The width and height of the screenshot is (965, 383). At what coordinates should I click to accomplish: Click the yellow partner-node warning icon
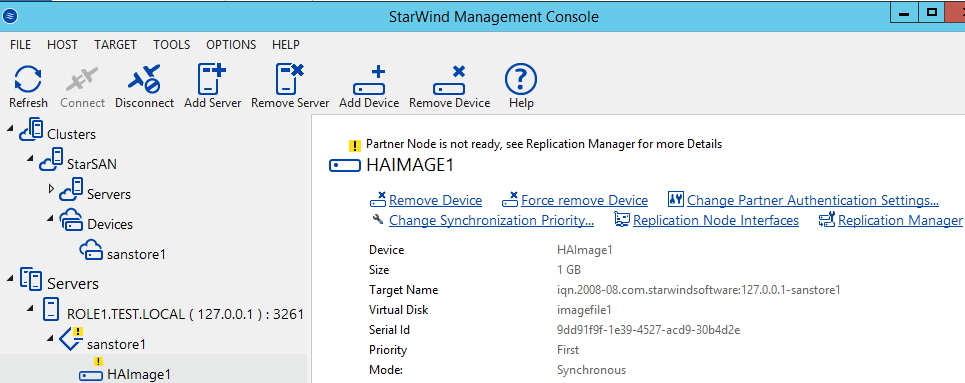click(354, 146)
